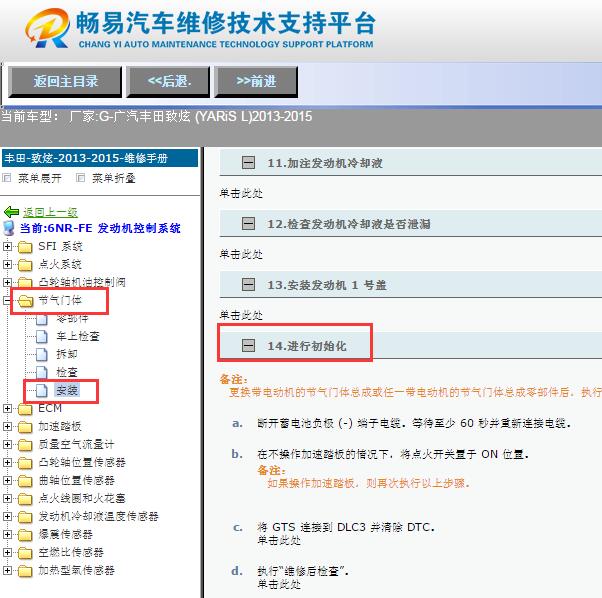Click the 拆卸 document icon
Viewport: 602px width, 598px height.
tap(41, 355)
